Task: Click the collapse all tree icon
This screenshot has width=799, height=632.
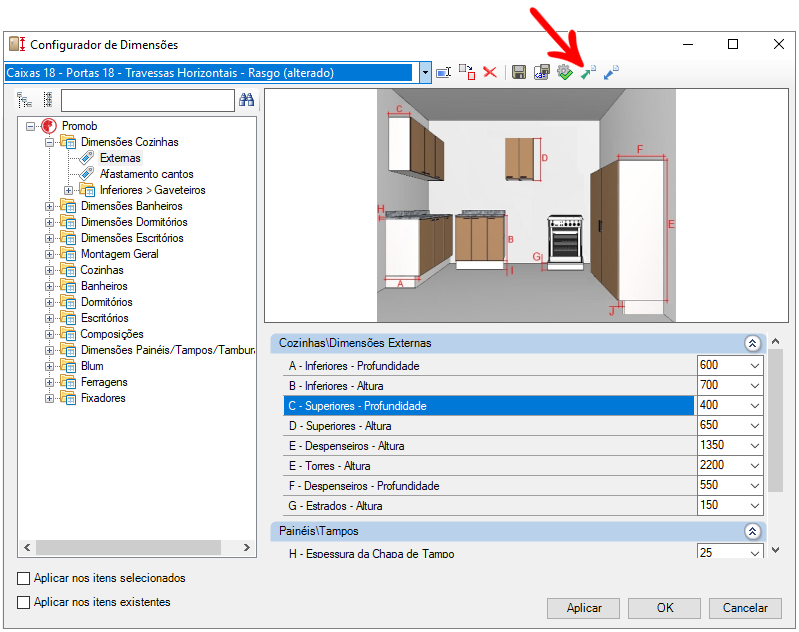Action: click(48, 100)
